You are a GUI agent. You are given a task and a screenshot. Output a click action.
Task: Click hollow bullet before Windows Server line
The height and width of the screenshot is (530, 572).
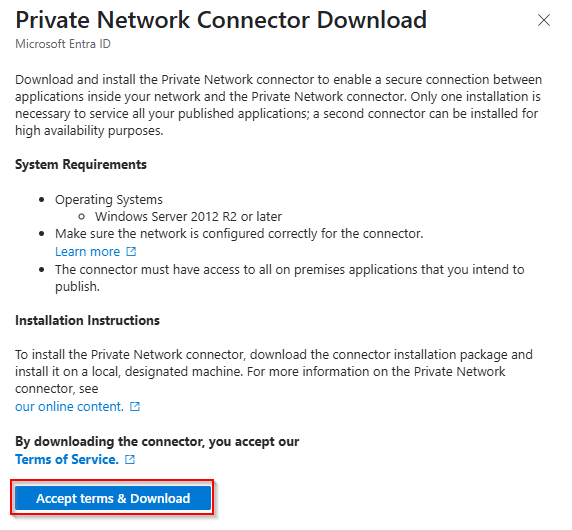click(82, 217)
